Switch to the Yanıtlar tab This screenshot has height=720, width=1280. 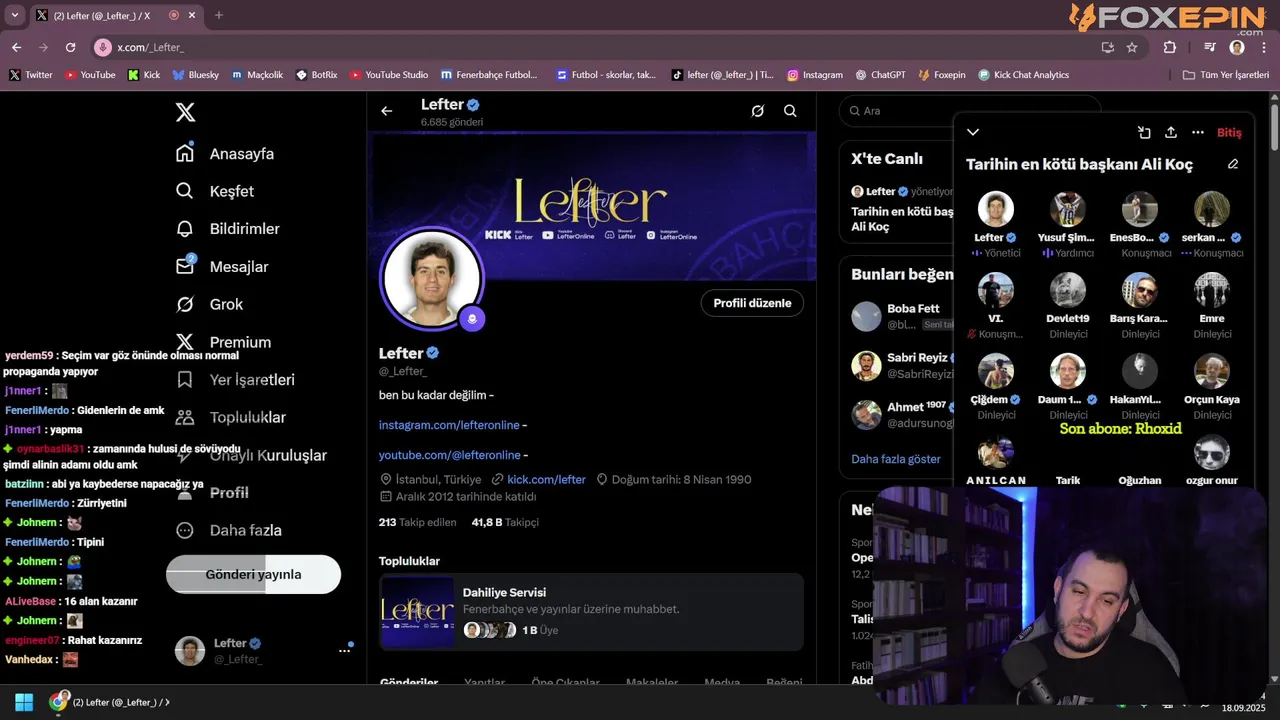tap(485, 683)
